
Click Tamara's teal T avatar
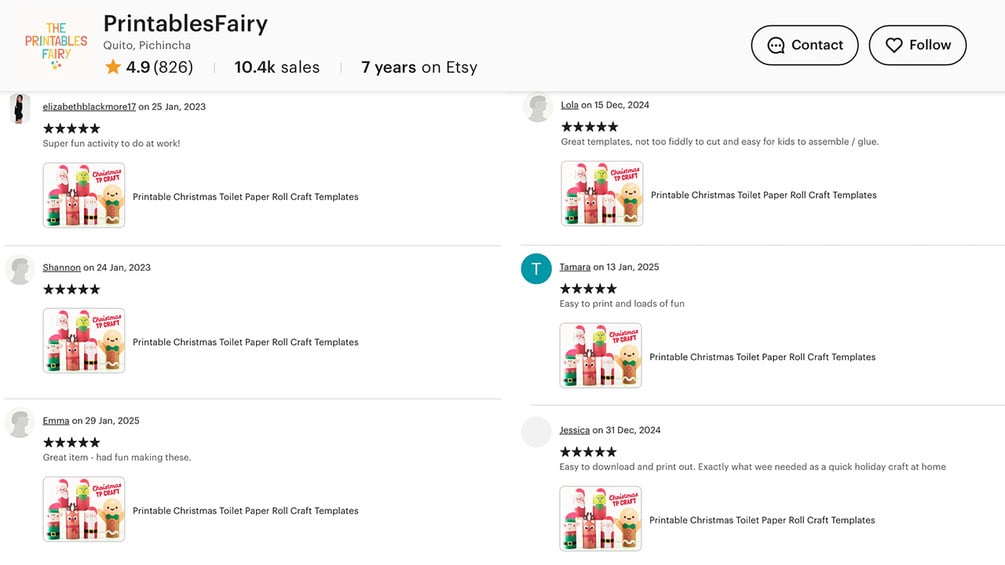pos(537,269)
